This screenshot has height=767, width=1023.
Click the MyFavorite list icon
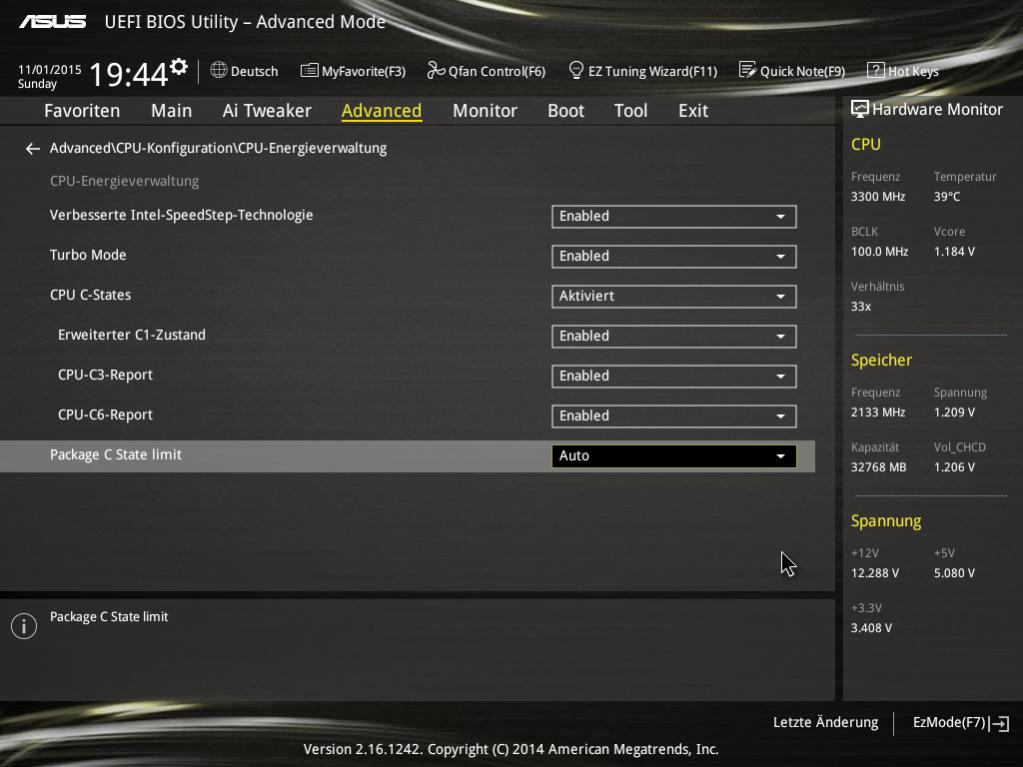(x=309, y=70)
